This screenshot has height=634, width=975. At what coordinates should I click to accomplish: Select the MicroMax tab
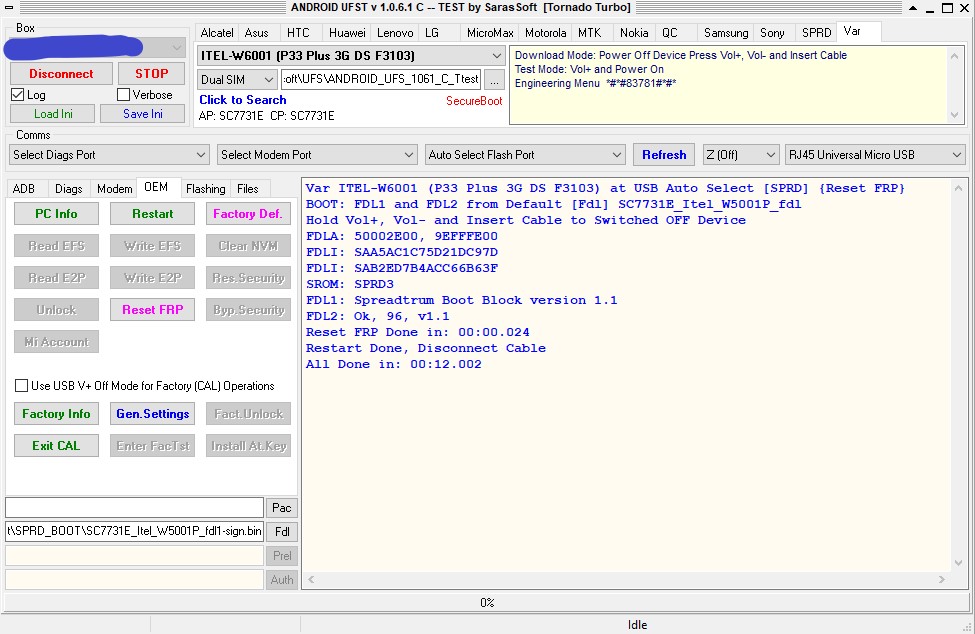pyautogui.click(x=490, y=33)
